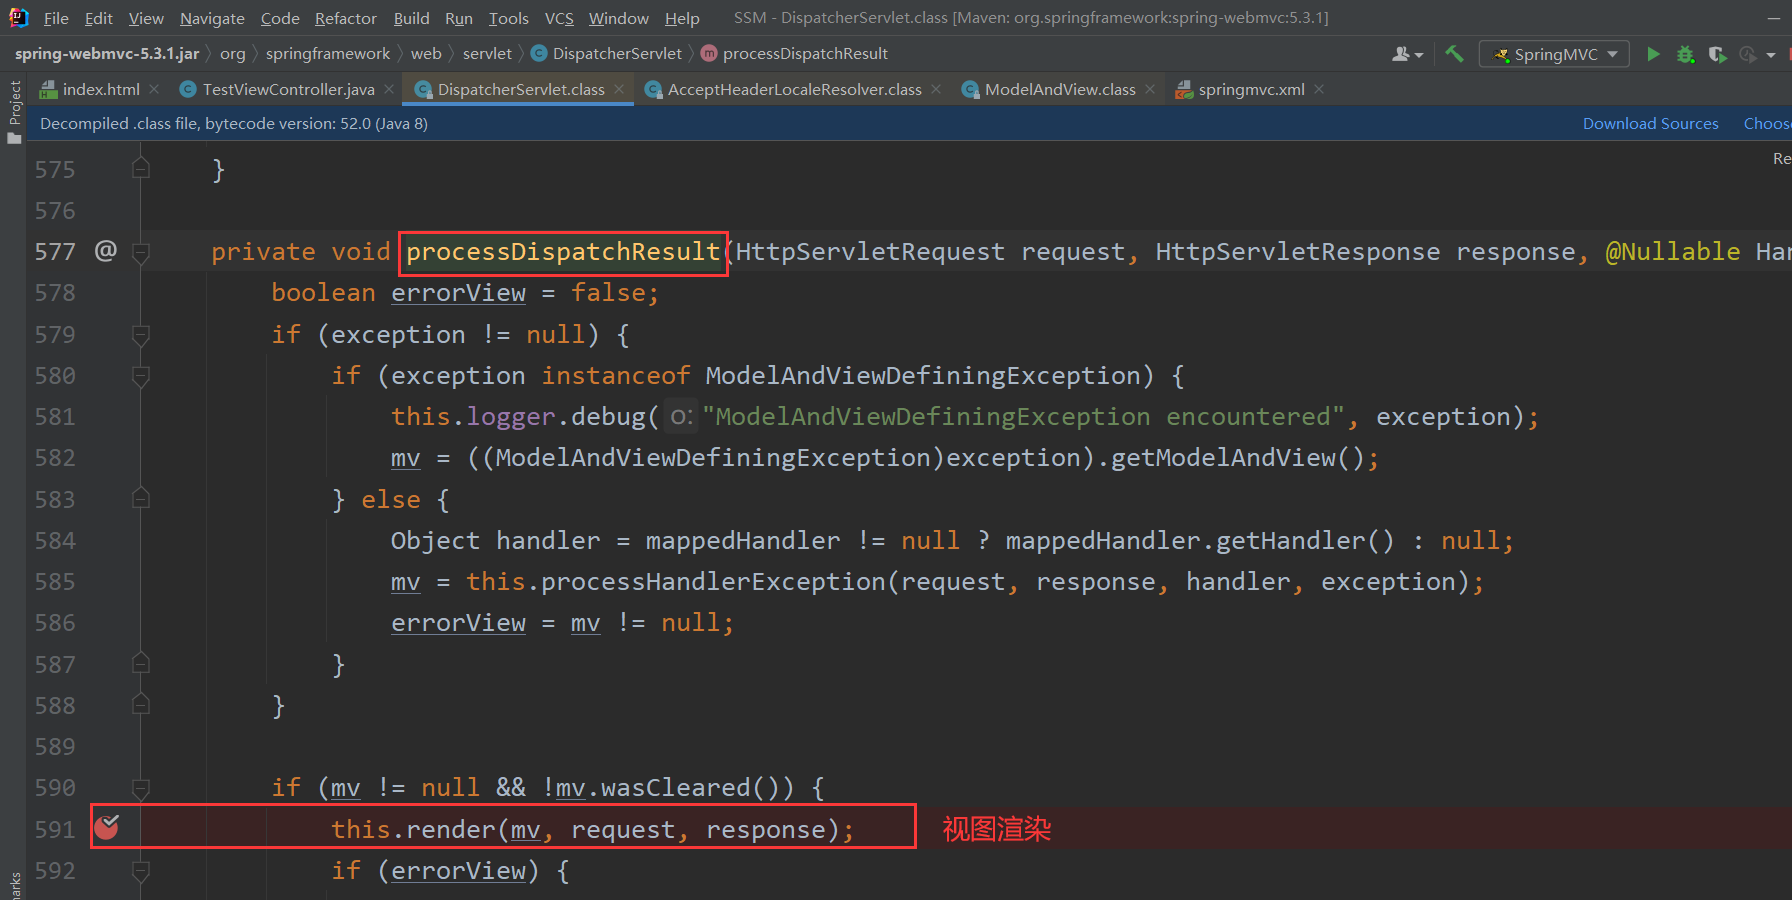Click line number 584 in the gutter
The width and height of the screenshot is (1792, 900).
[x=55, y=541]
